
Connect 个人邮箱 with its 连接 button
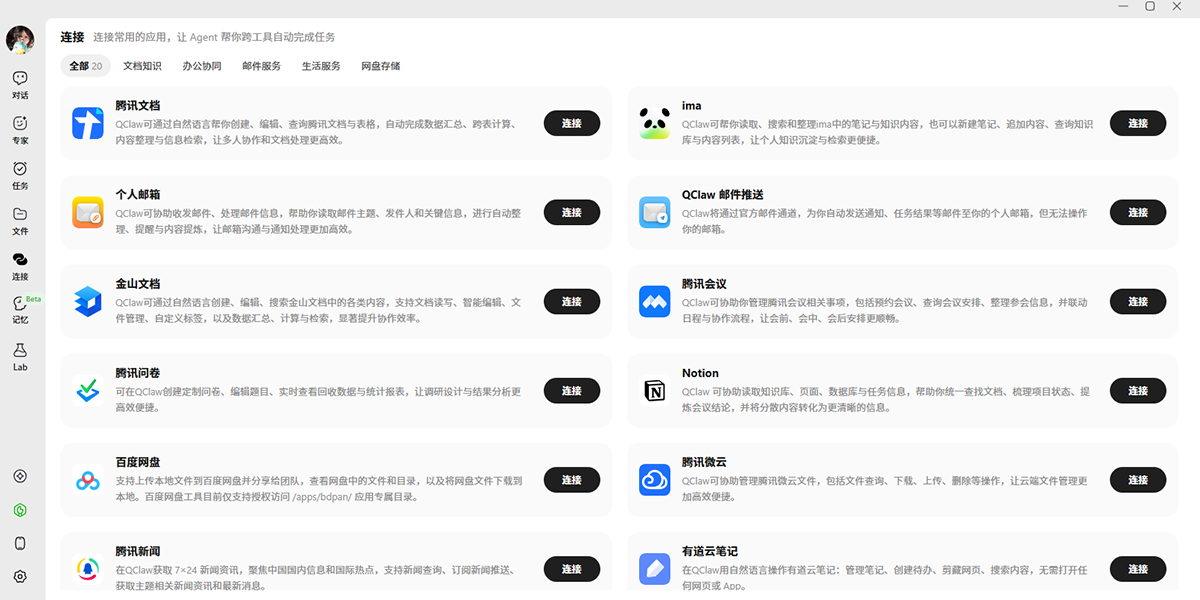click(x=572, y=212)
